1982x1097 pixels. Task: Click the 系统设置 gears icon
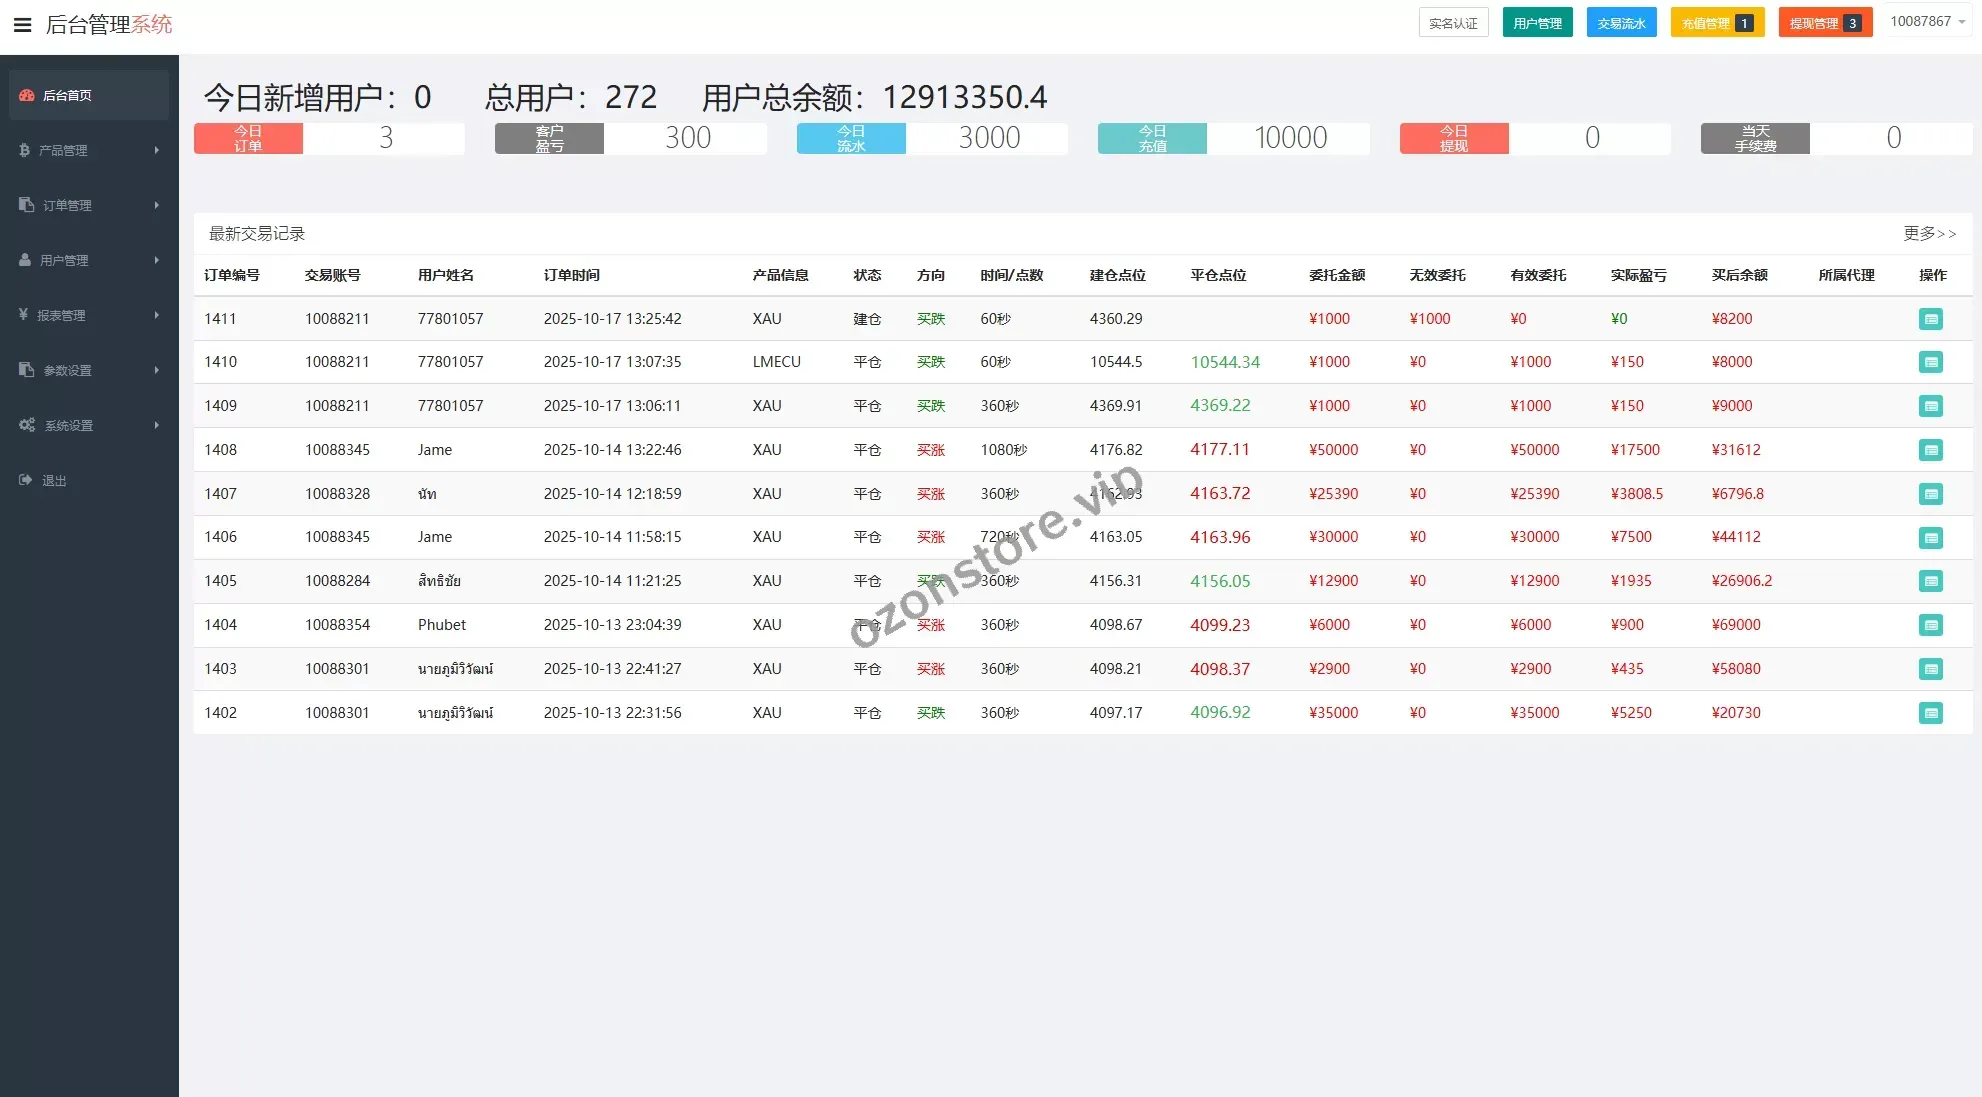point(27,425)
